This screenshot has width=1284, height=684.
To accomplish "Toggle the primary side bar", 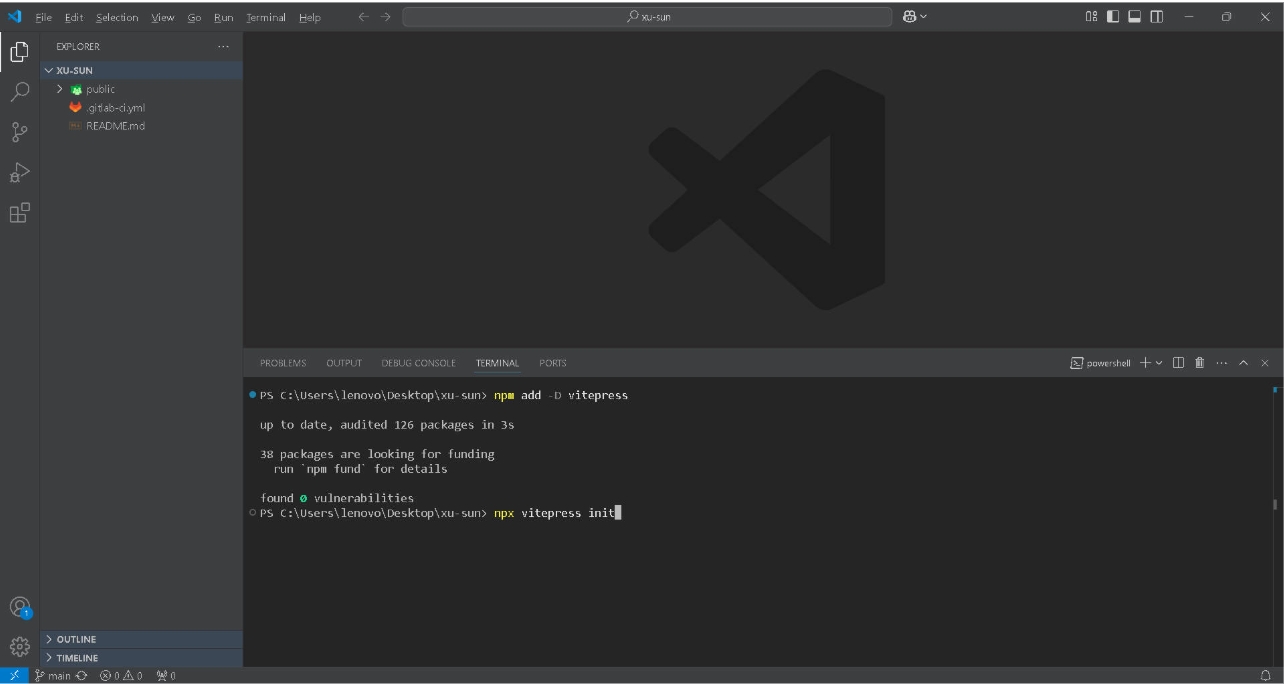I will [x=1113, y=17].
